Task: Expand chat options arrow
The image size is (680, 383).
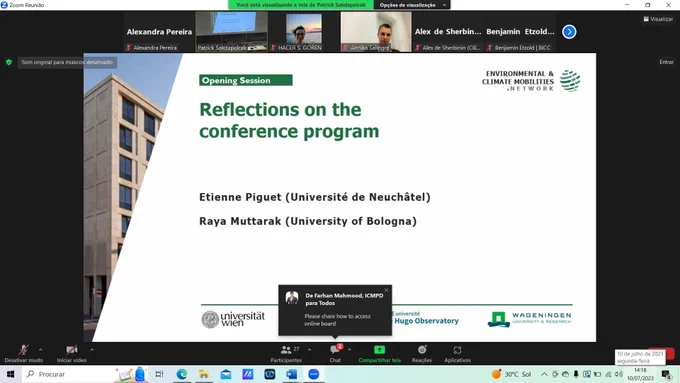Action: (350, 350)
